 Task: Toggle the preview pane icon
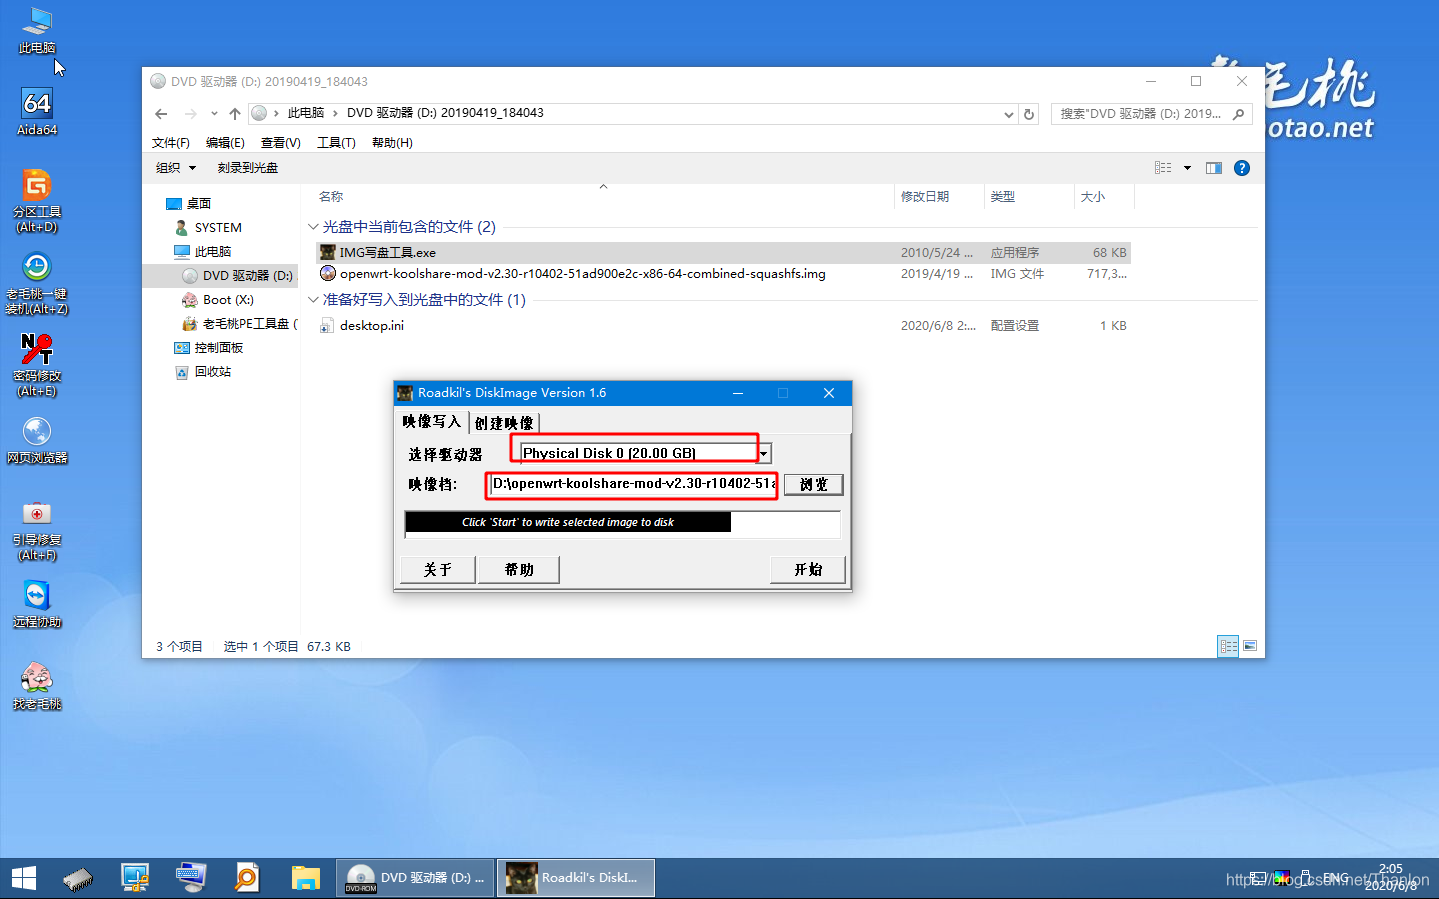pyautogui.click(x=1214, y=168)
